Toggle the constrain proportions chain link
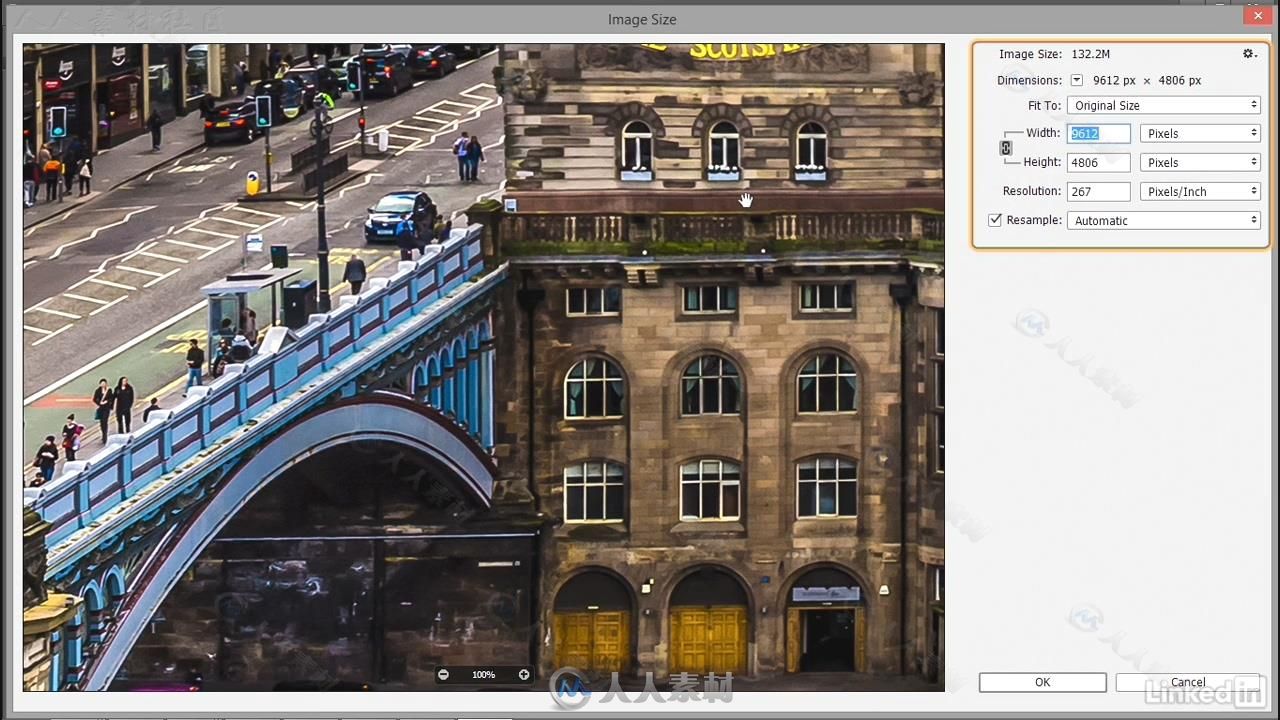The image size is (1280, 720). (x=1006, y=148)
